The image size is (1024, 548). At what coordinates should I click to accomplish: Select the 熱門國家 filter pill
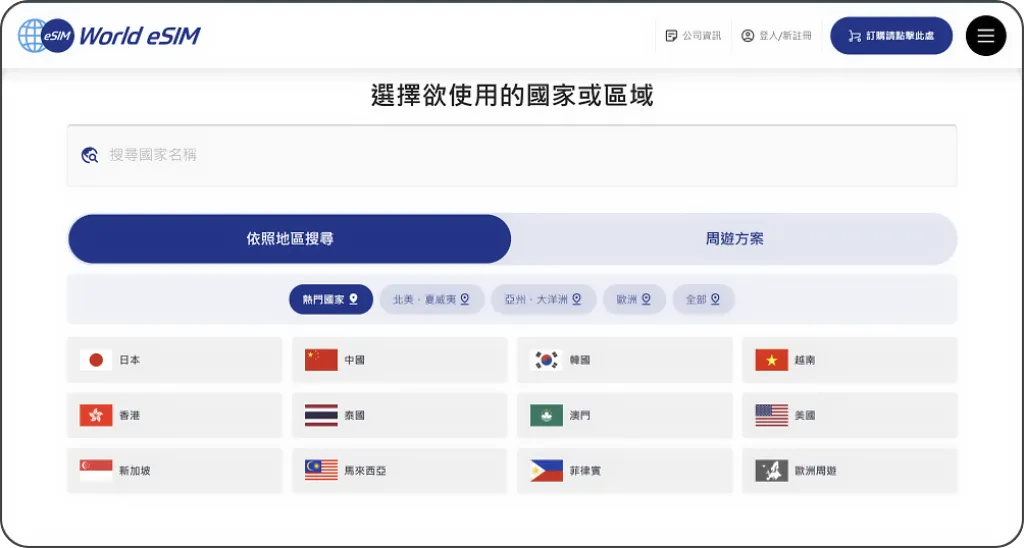[330, 299]
